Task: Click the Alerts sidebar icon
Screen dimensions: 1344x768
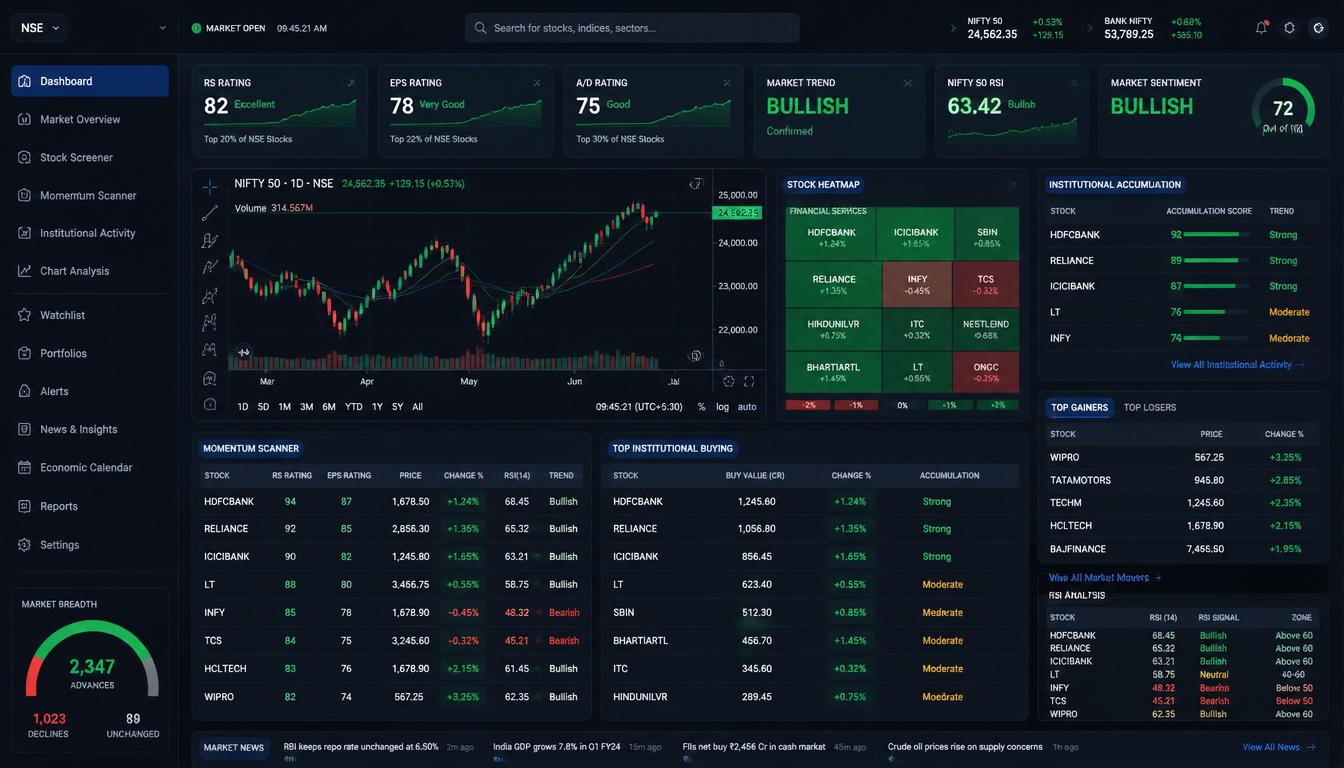Action: click(25, 391)
